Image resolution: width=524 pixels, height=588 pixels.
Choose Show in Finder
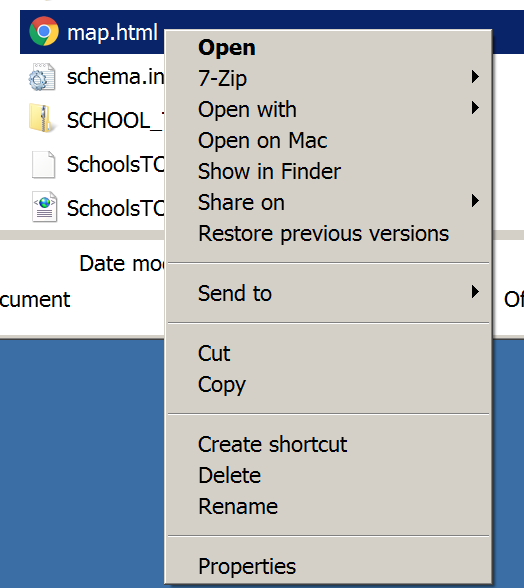click(328, 171)
